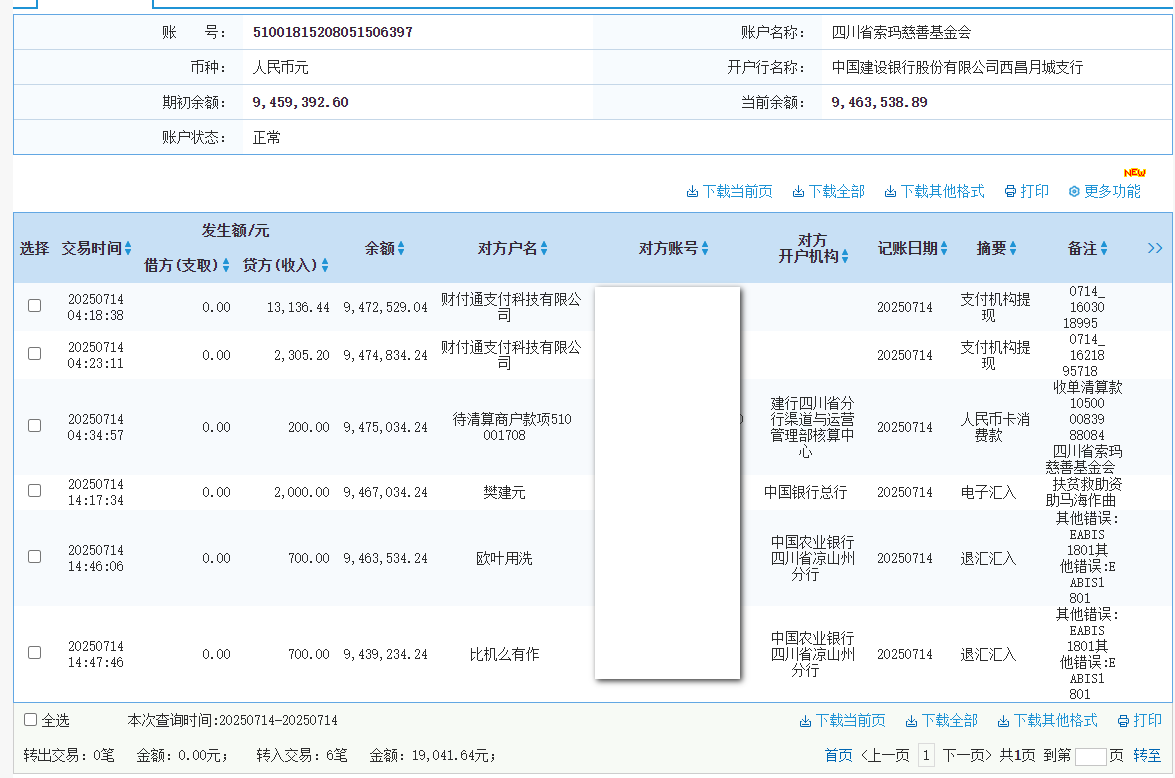Click bottom 下载当前页 link
Image resolution: width=1175 pixels, height=778 pixels.
[842, 721]
